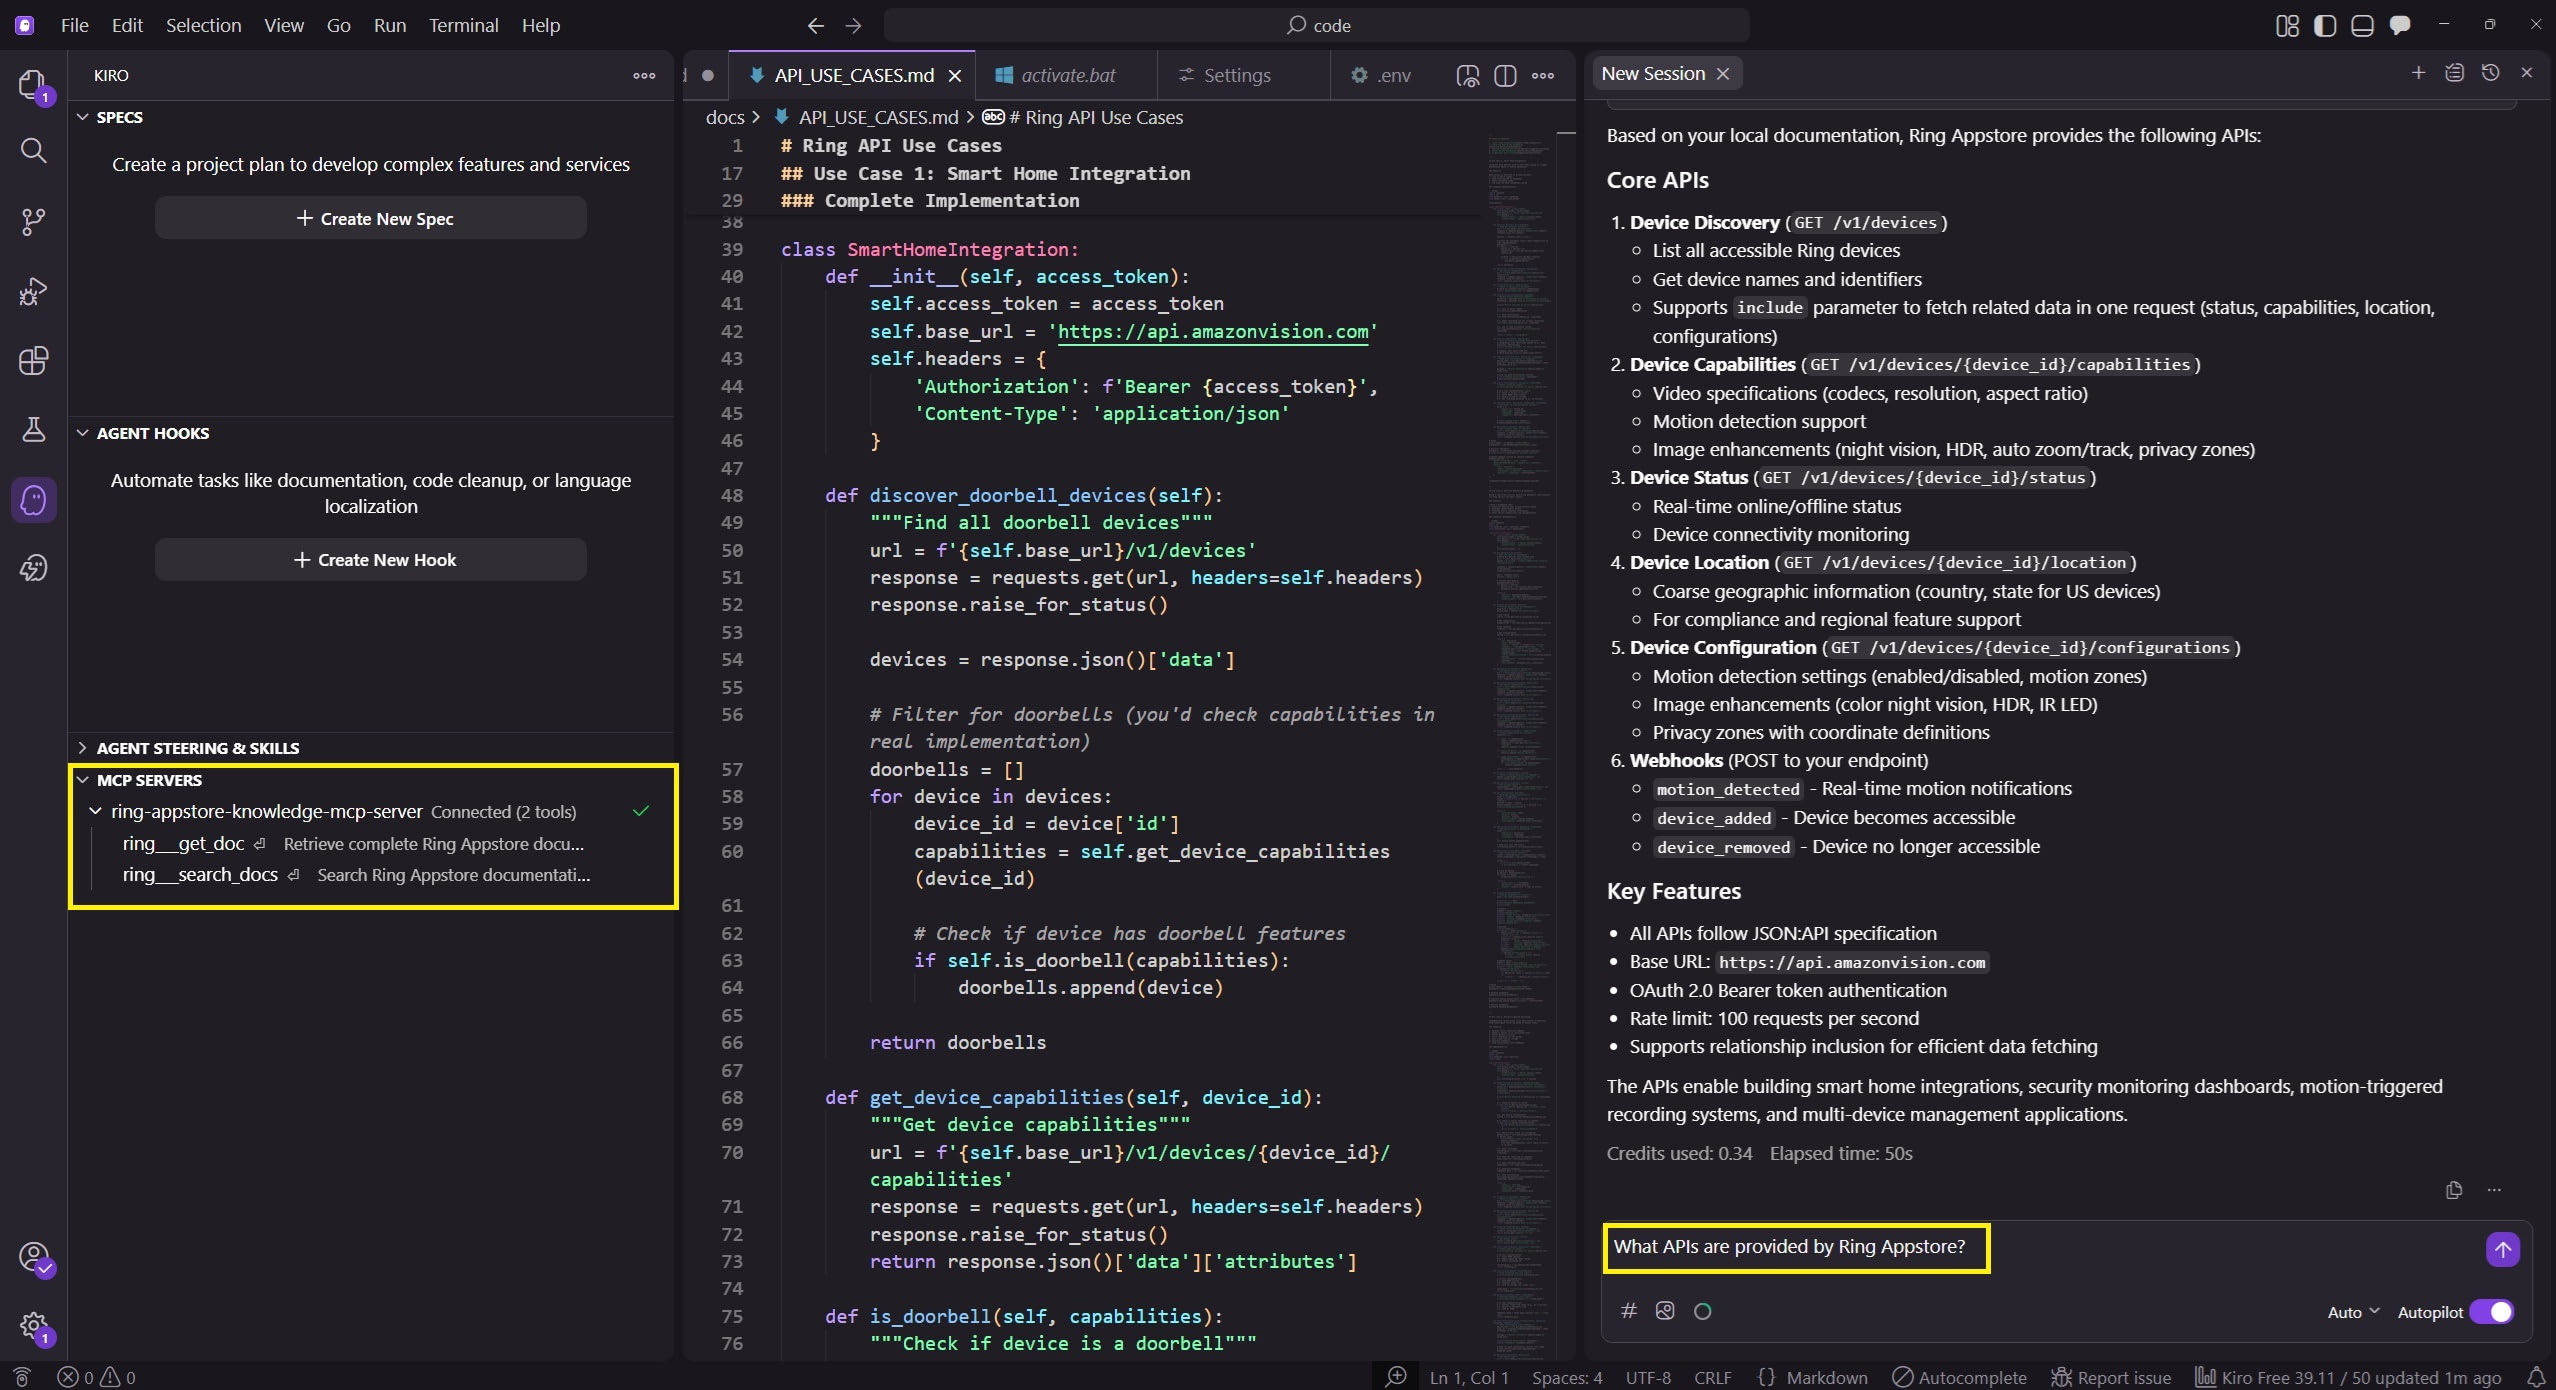Screen dimensions: 2556x1390
Task: Toggle panel layout icon in title bar
Action: tap(2362, 26)
